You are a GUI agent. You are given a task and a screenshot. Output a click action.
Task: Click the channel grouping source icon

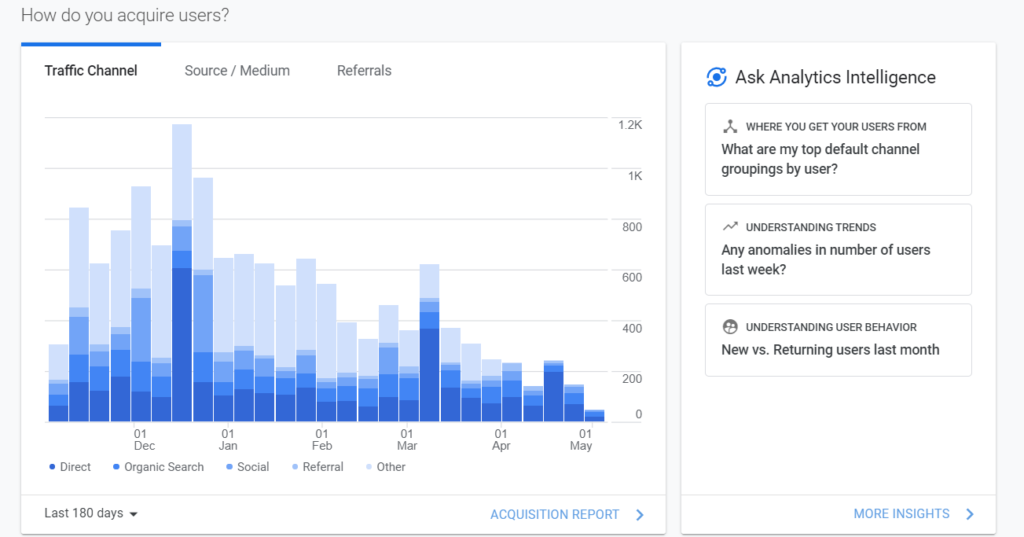730,127
